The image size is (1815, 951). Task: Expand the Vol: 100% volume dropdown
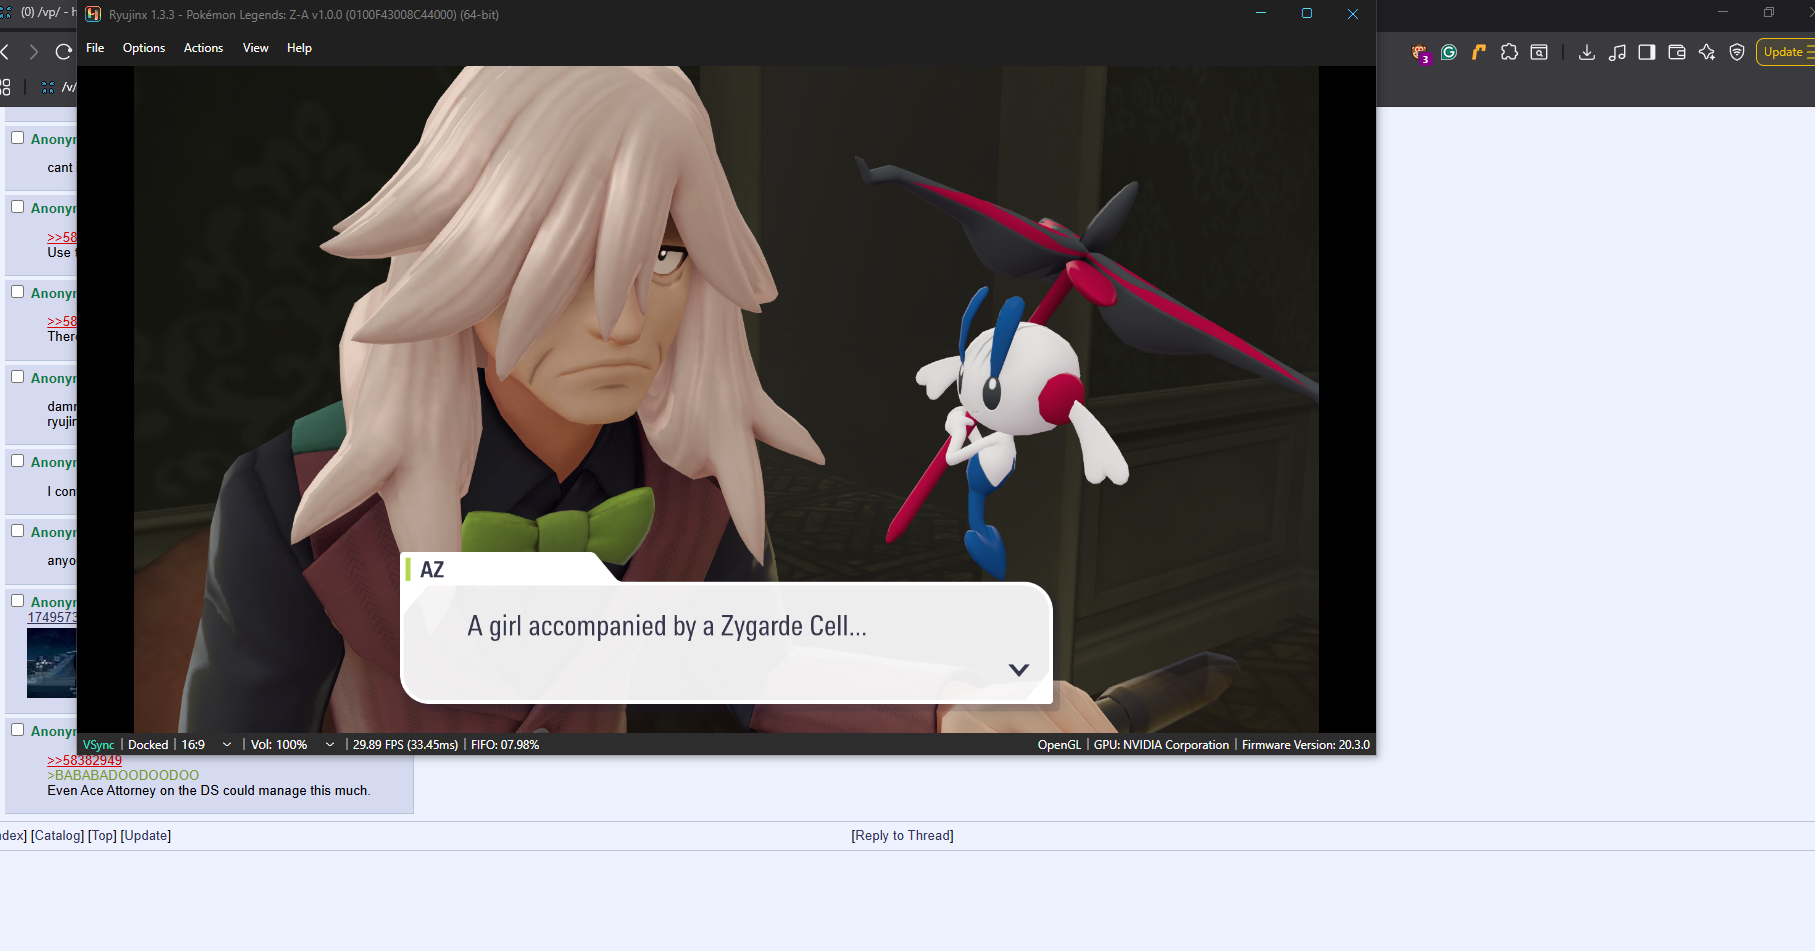click(330, 745)
